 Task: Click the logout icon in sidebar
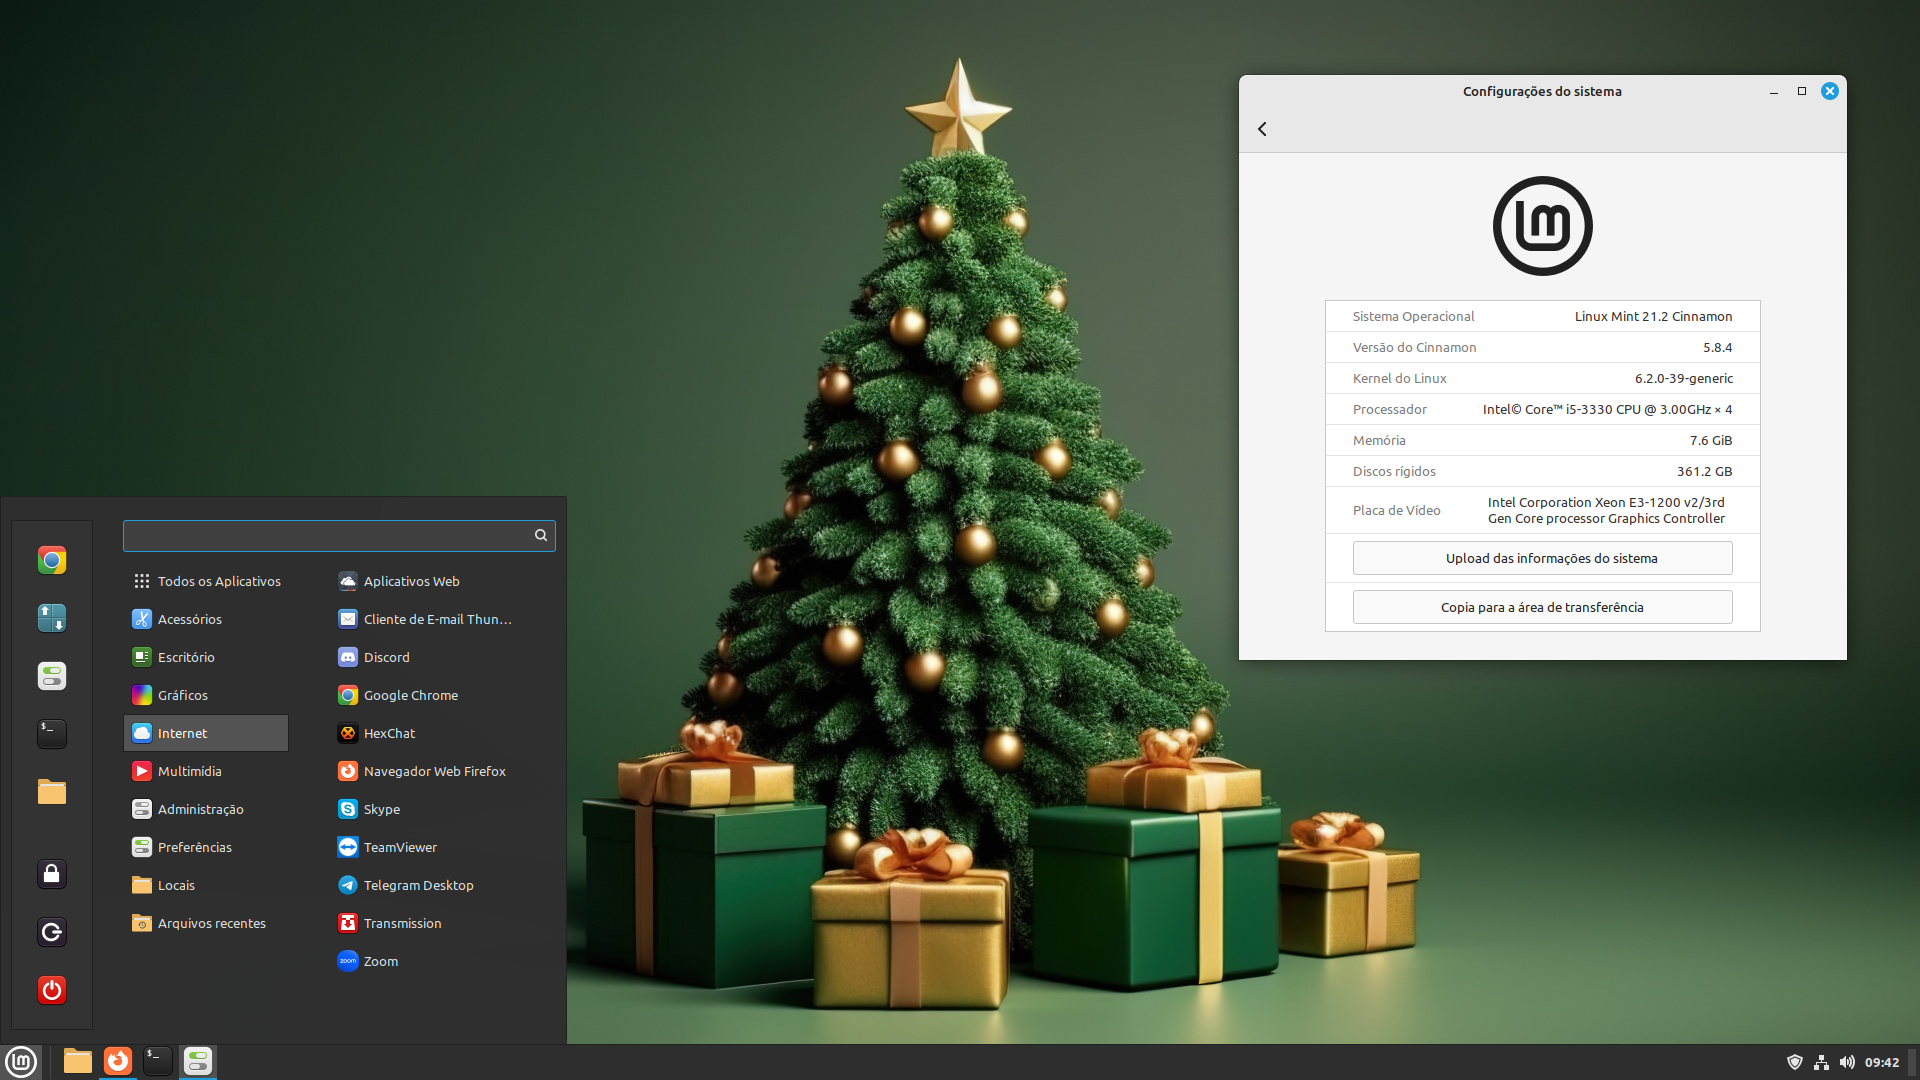[x=52, y=932]
